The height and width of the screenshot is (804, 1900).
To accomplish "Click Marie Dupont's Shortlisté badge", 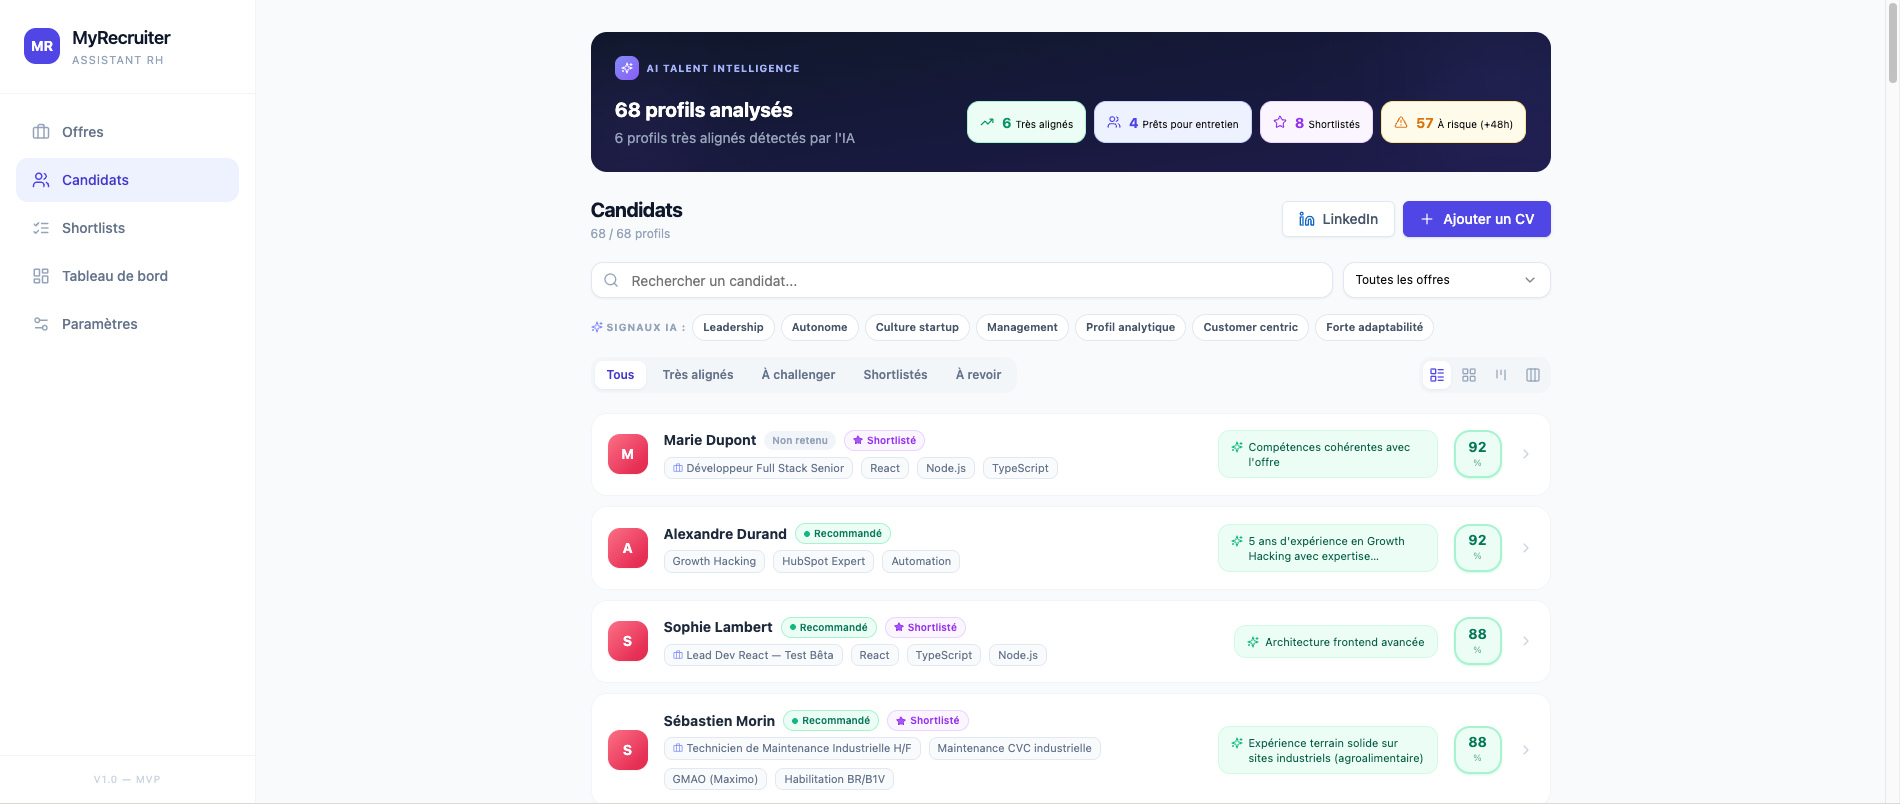I will click(884, 440).
